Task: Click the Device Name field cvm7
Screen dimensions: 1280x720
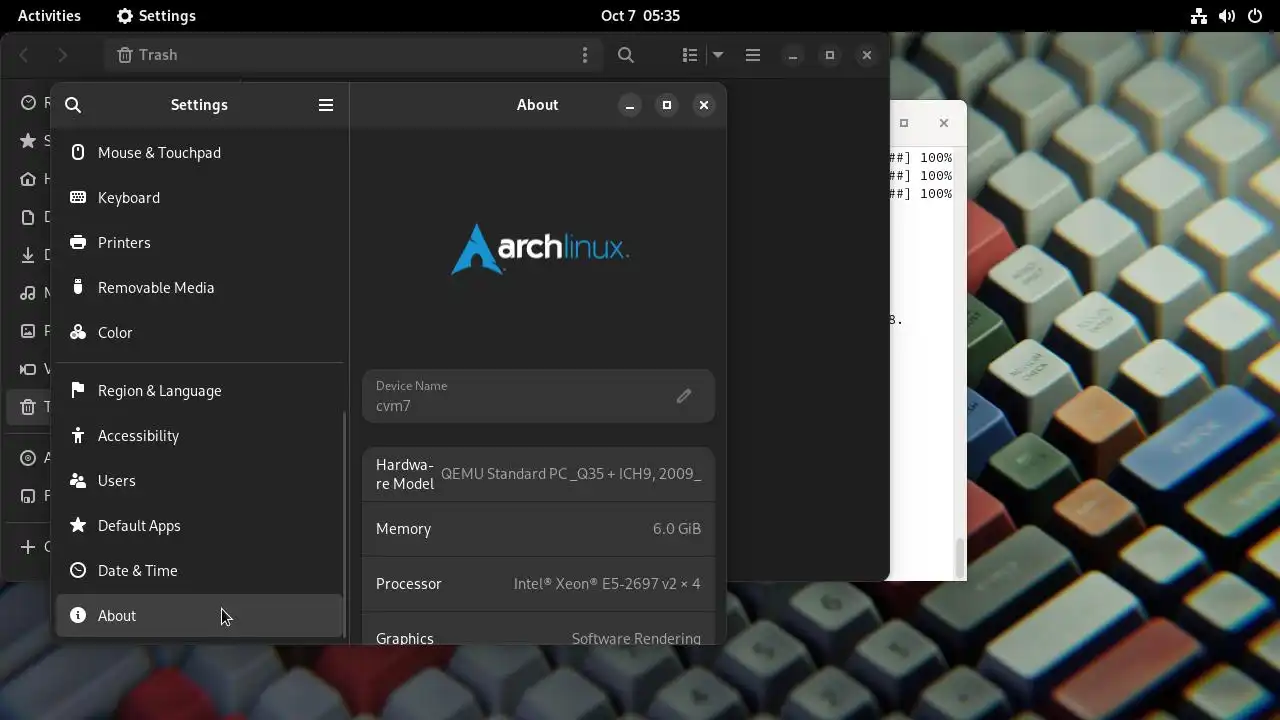Action: coord(538,396)
